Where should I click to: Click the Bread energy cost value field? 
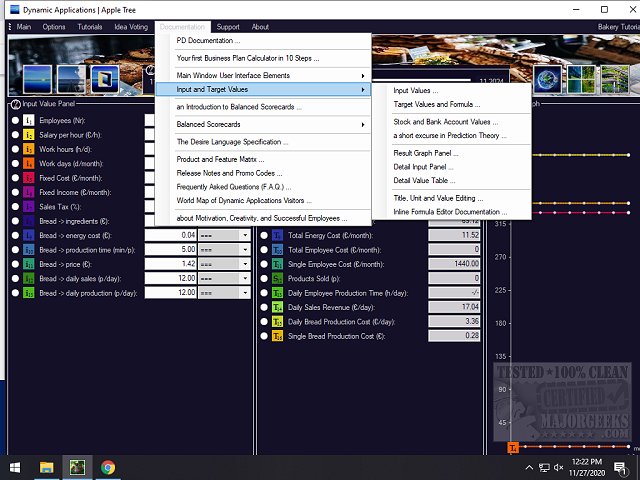[x=171, y=235]
